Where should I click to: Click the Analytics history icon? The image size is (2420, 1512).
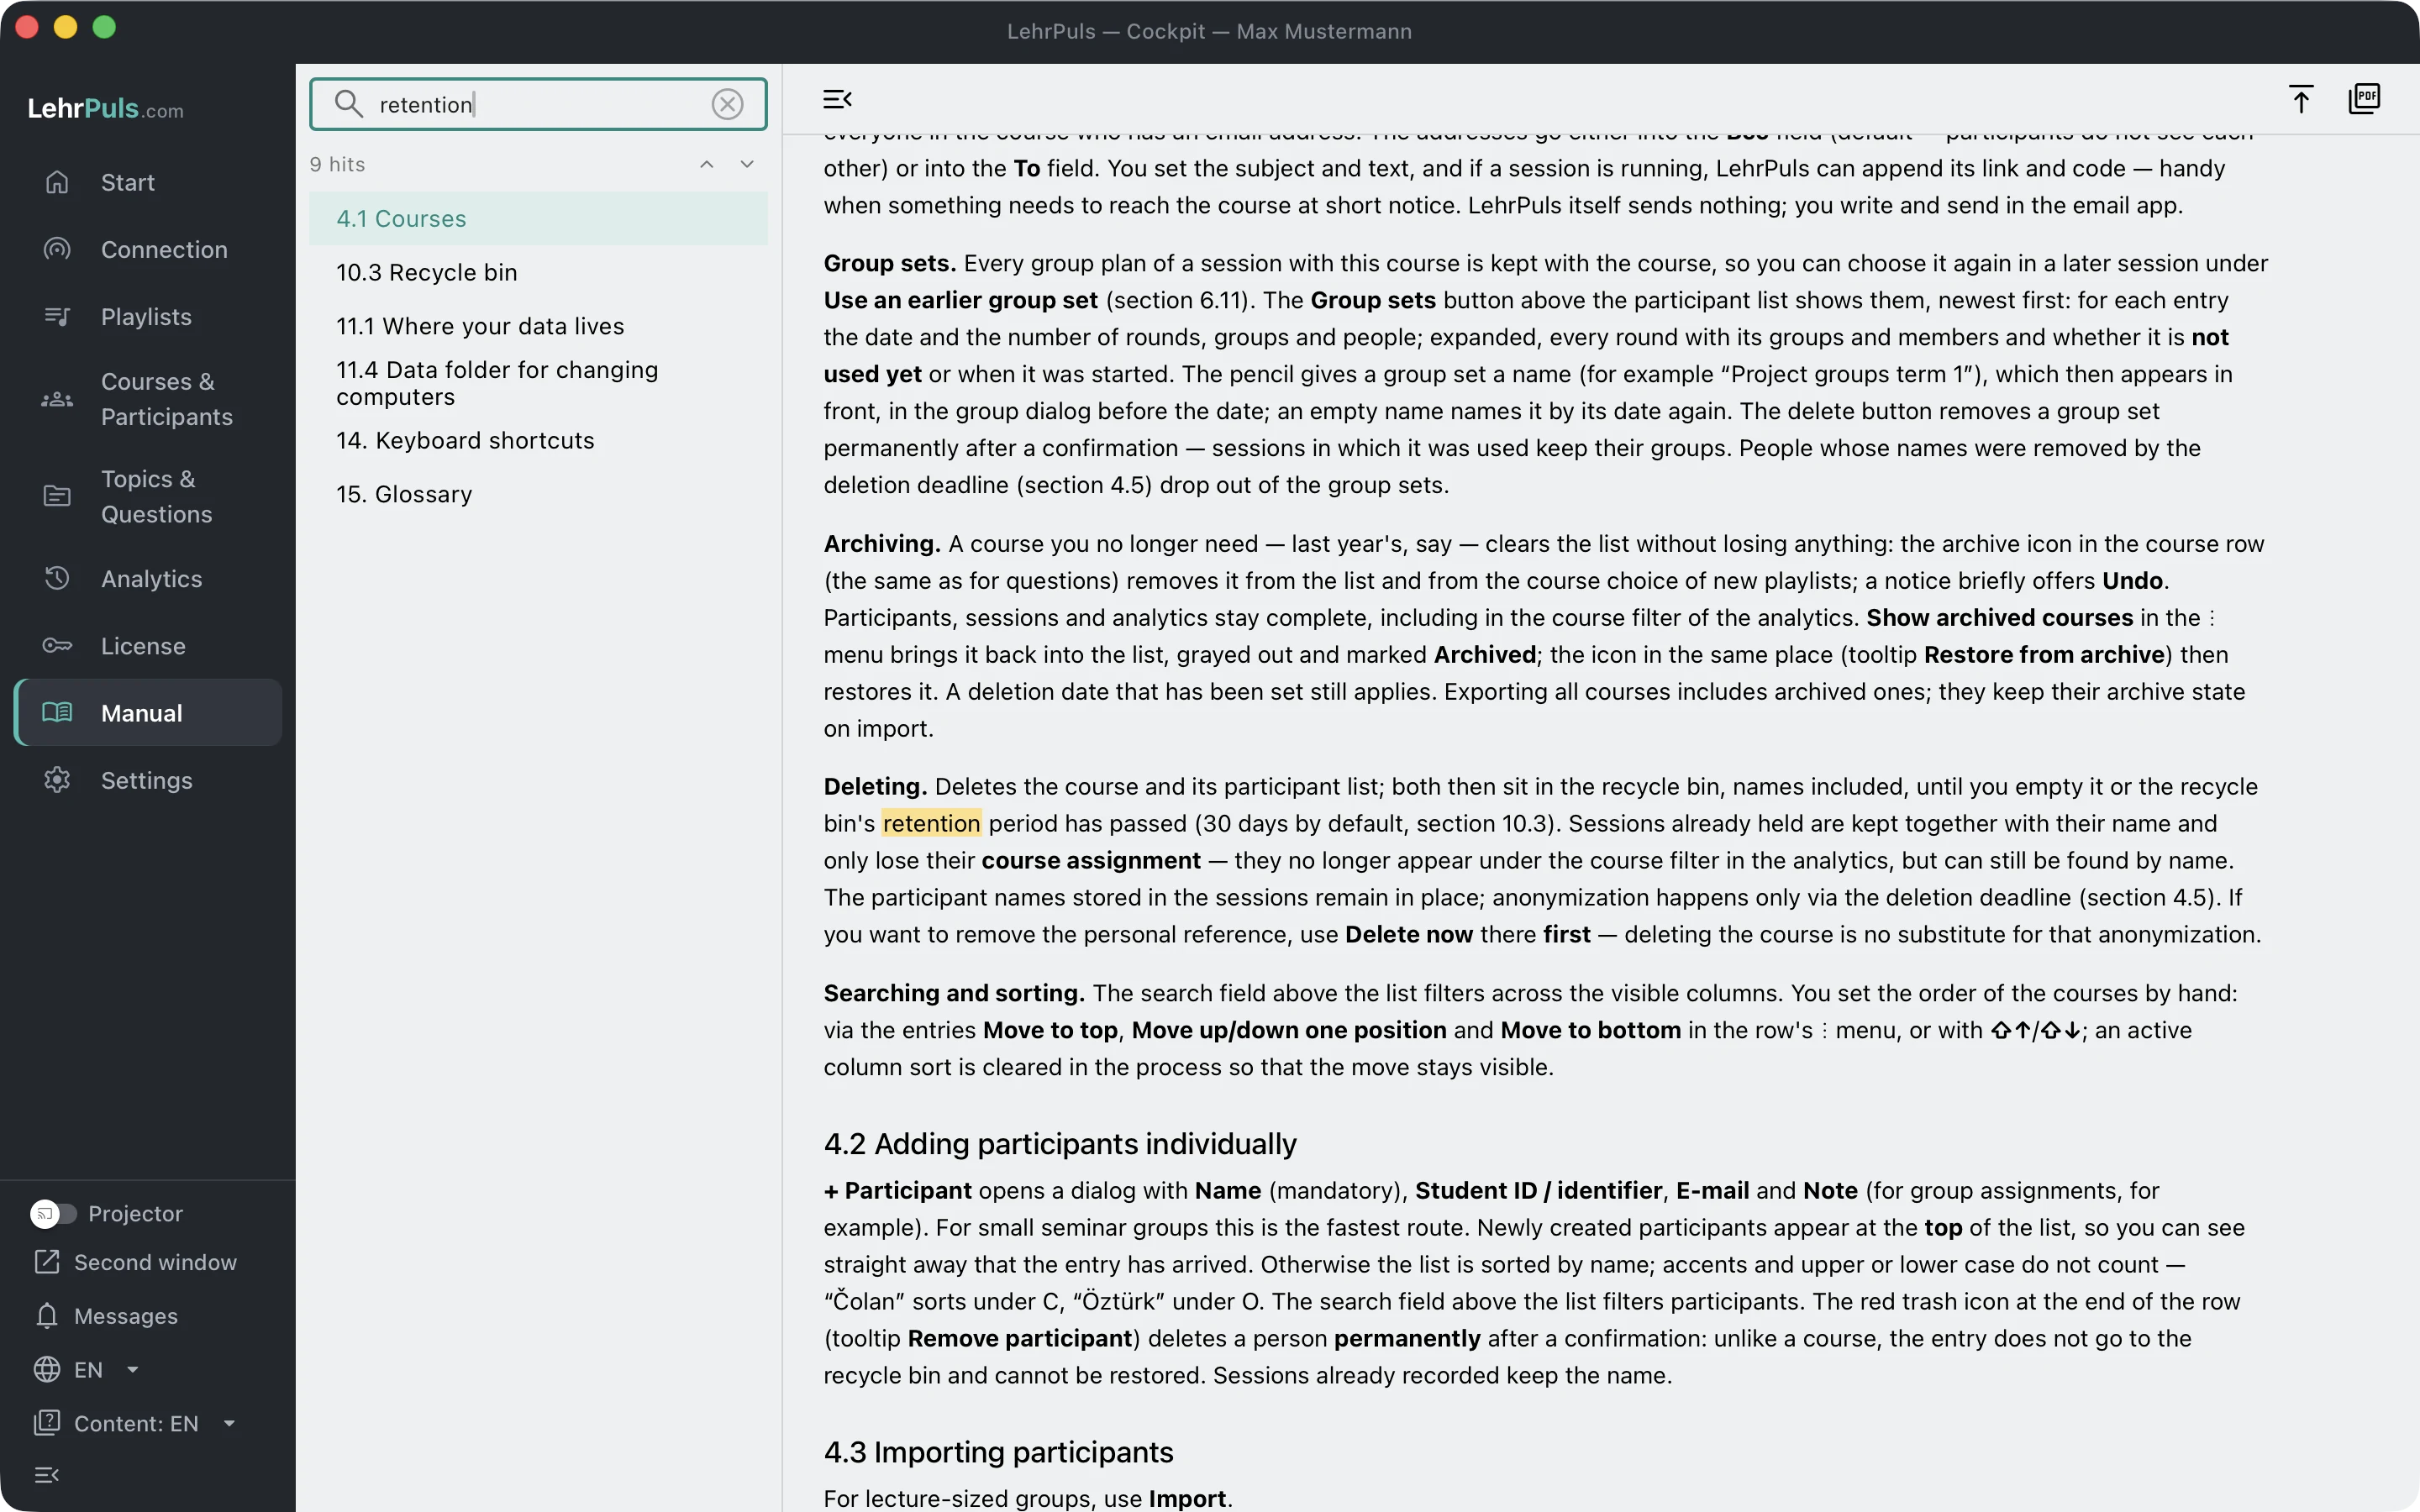[57, 578]
